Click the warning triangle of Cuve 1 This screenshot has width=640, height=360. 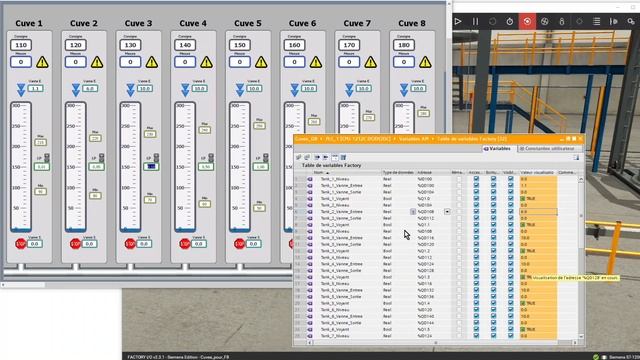pyautogui.click(x=42, y=62)
